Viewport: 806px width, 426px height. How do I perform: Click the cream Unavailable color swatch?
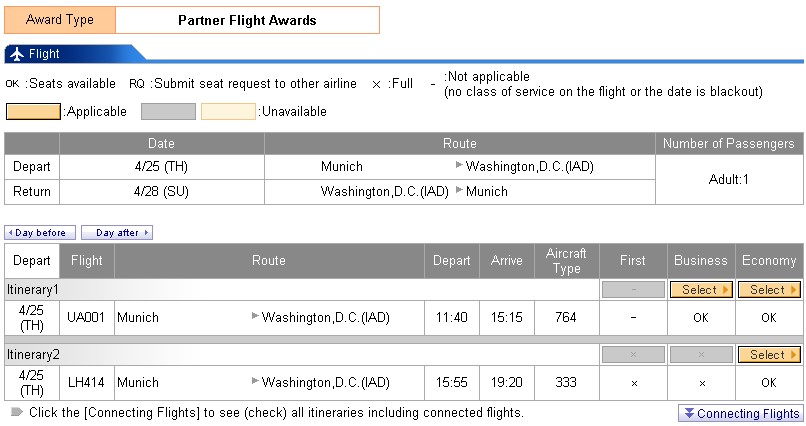[x=228, y=111]
